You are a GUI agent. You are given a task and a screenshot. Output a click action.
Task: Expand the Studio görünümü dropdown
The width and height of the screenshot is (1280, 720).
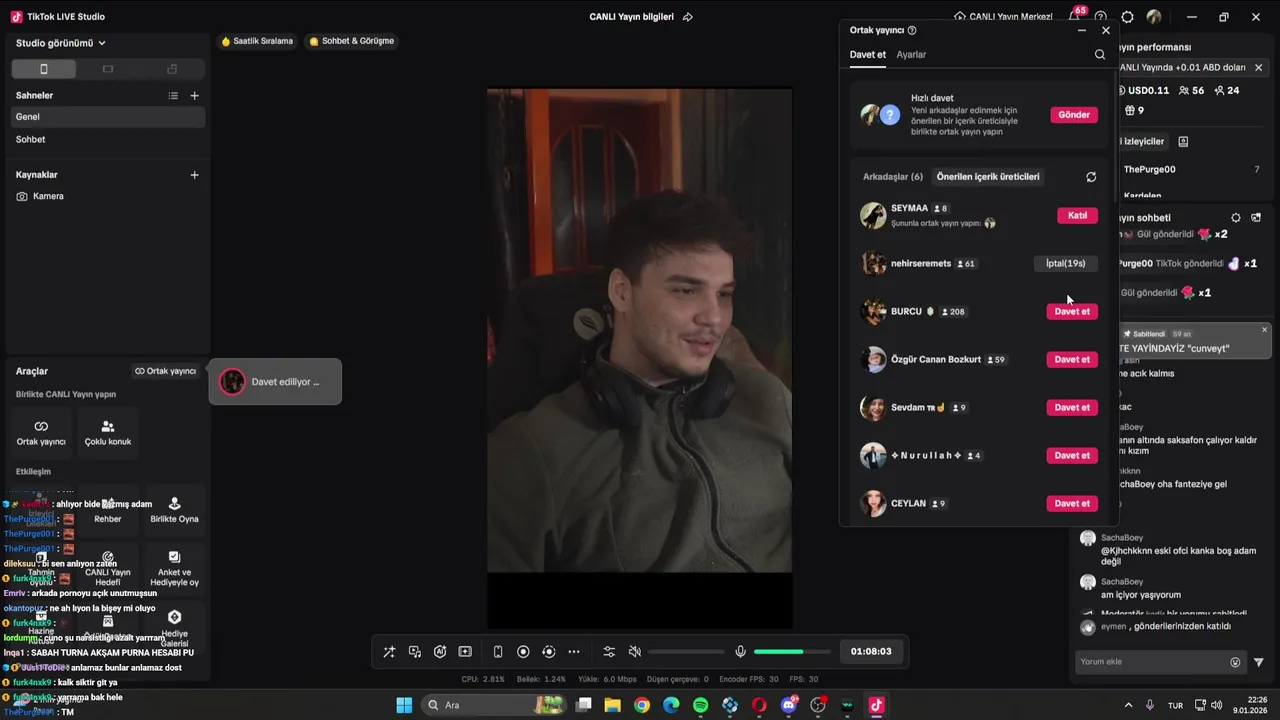(61, 43)
